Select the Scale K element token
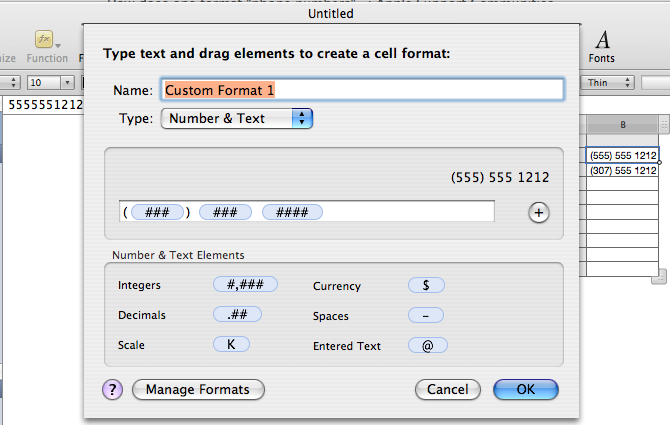670x425 pixels. [231, 345]
